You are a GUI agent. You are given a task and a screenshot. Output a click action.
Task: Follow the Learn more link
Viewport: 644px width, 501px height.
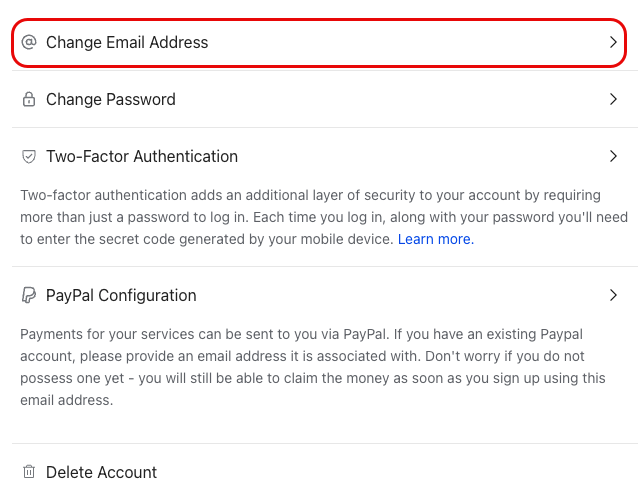click(x=436, y=239)
